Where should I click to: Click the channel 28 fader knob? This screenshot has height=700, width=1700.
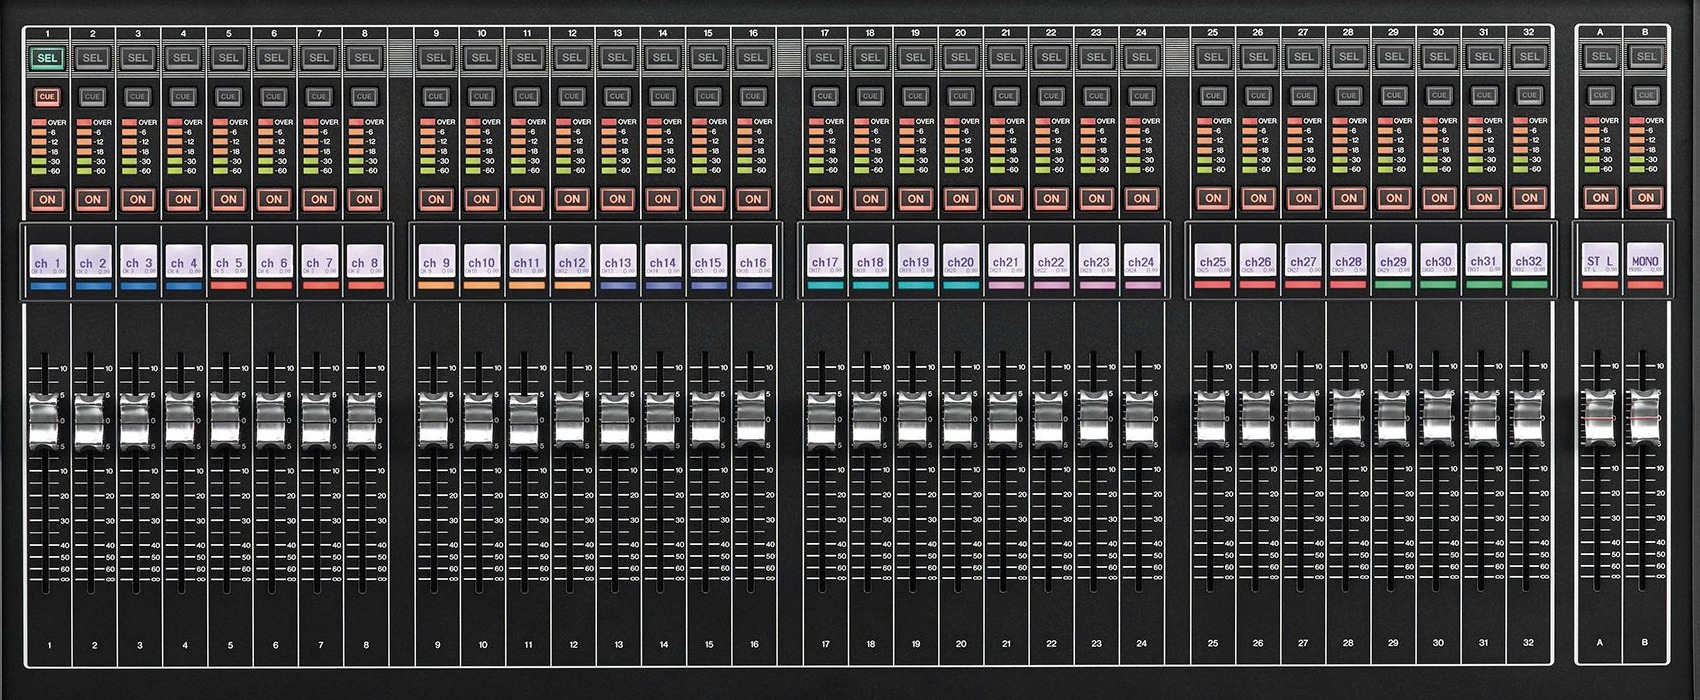click(x=1347, y=416)
